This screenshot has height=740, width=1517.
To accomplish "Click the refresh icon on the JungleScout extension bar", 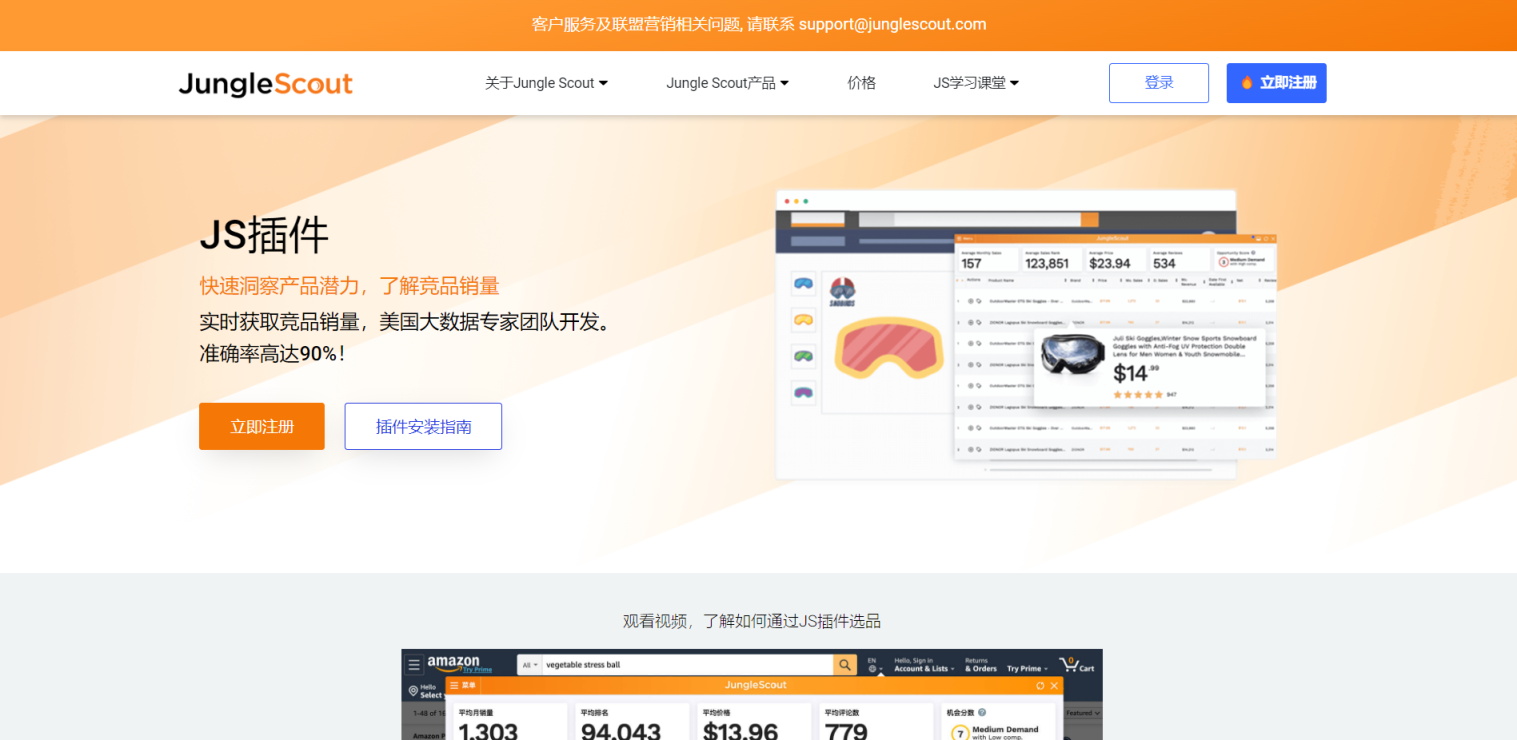I will click(1040, 685).
